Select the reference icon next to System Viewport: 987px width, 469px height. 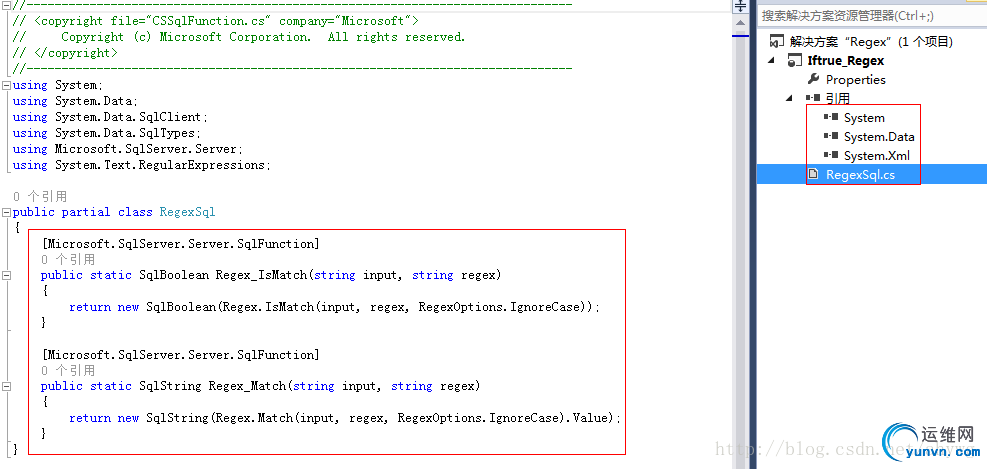(x=831, y=117)
